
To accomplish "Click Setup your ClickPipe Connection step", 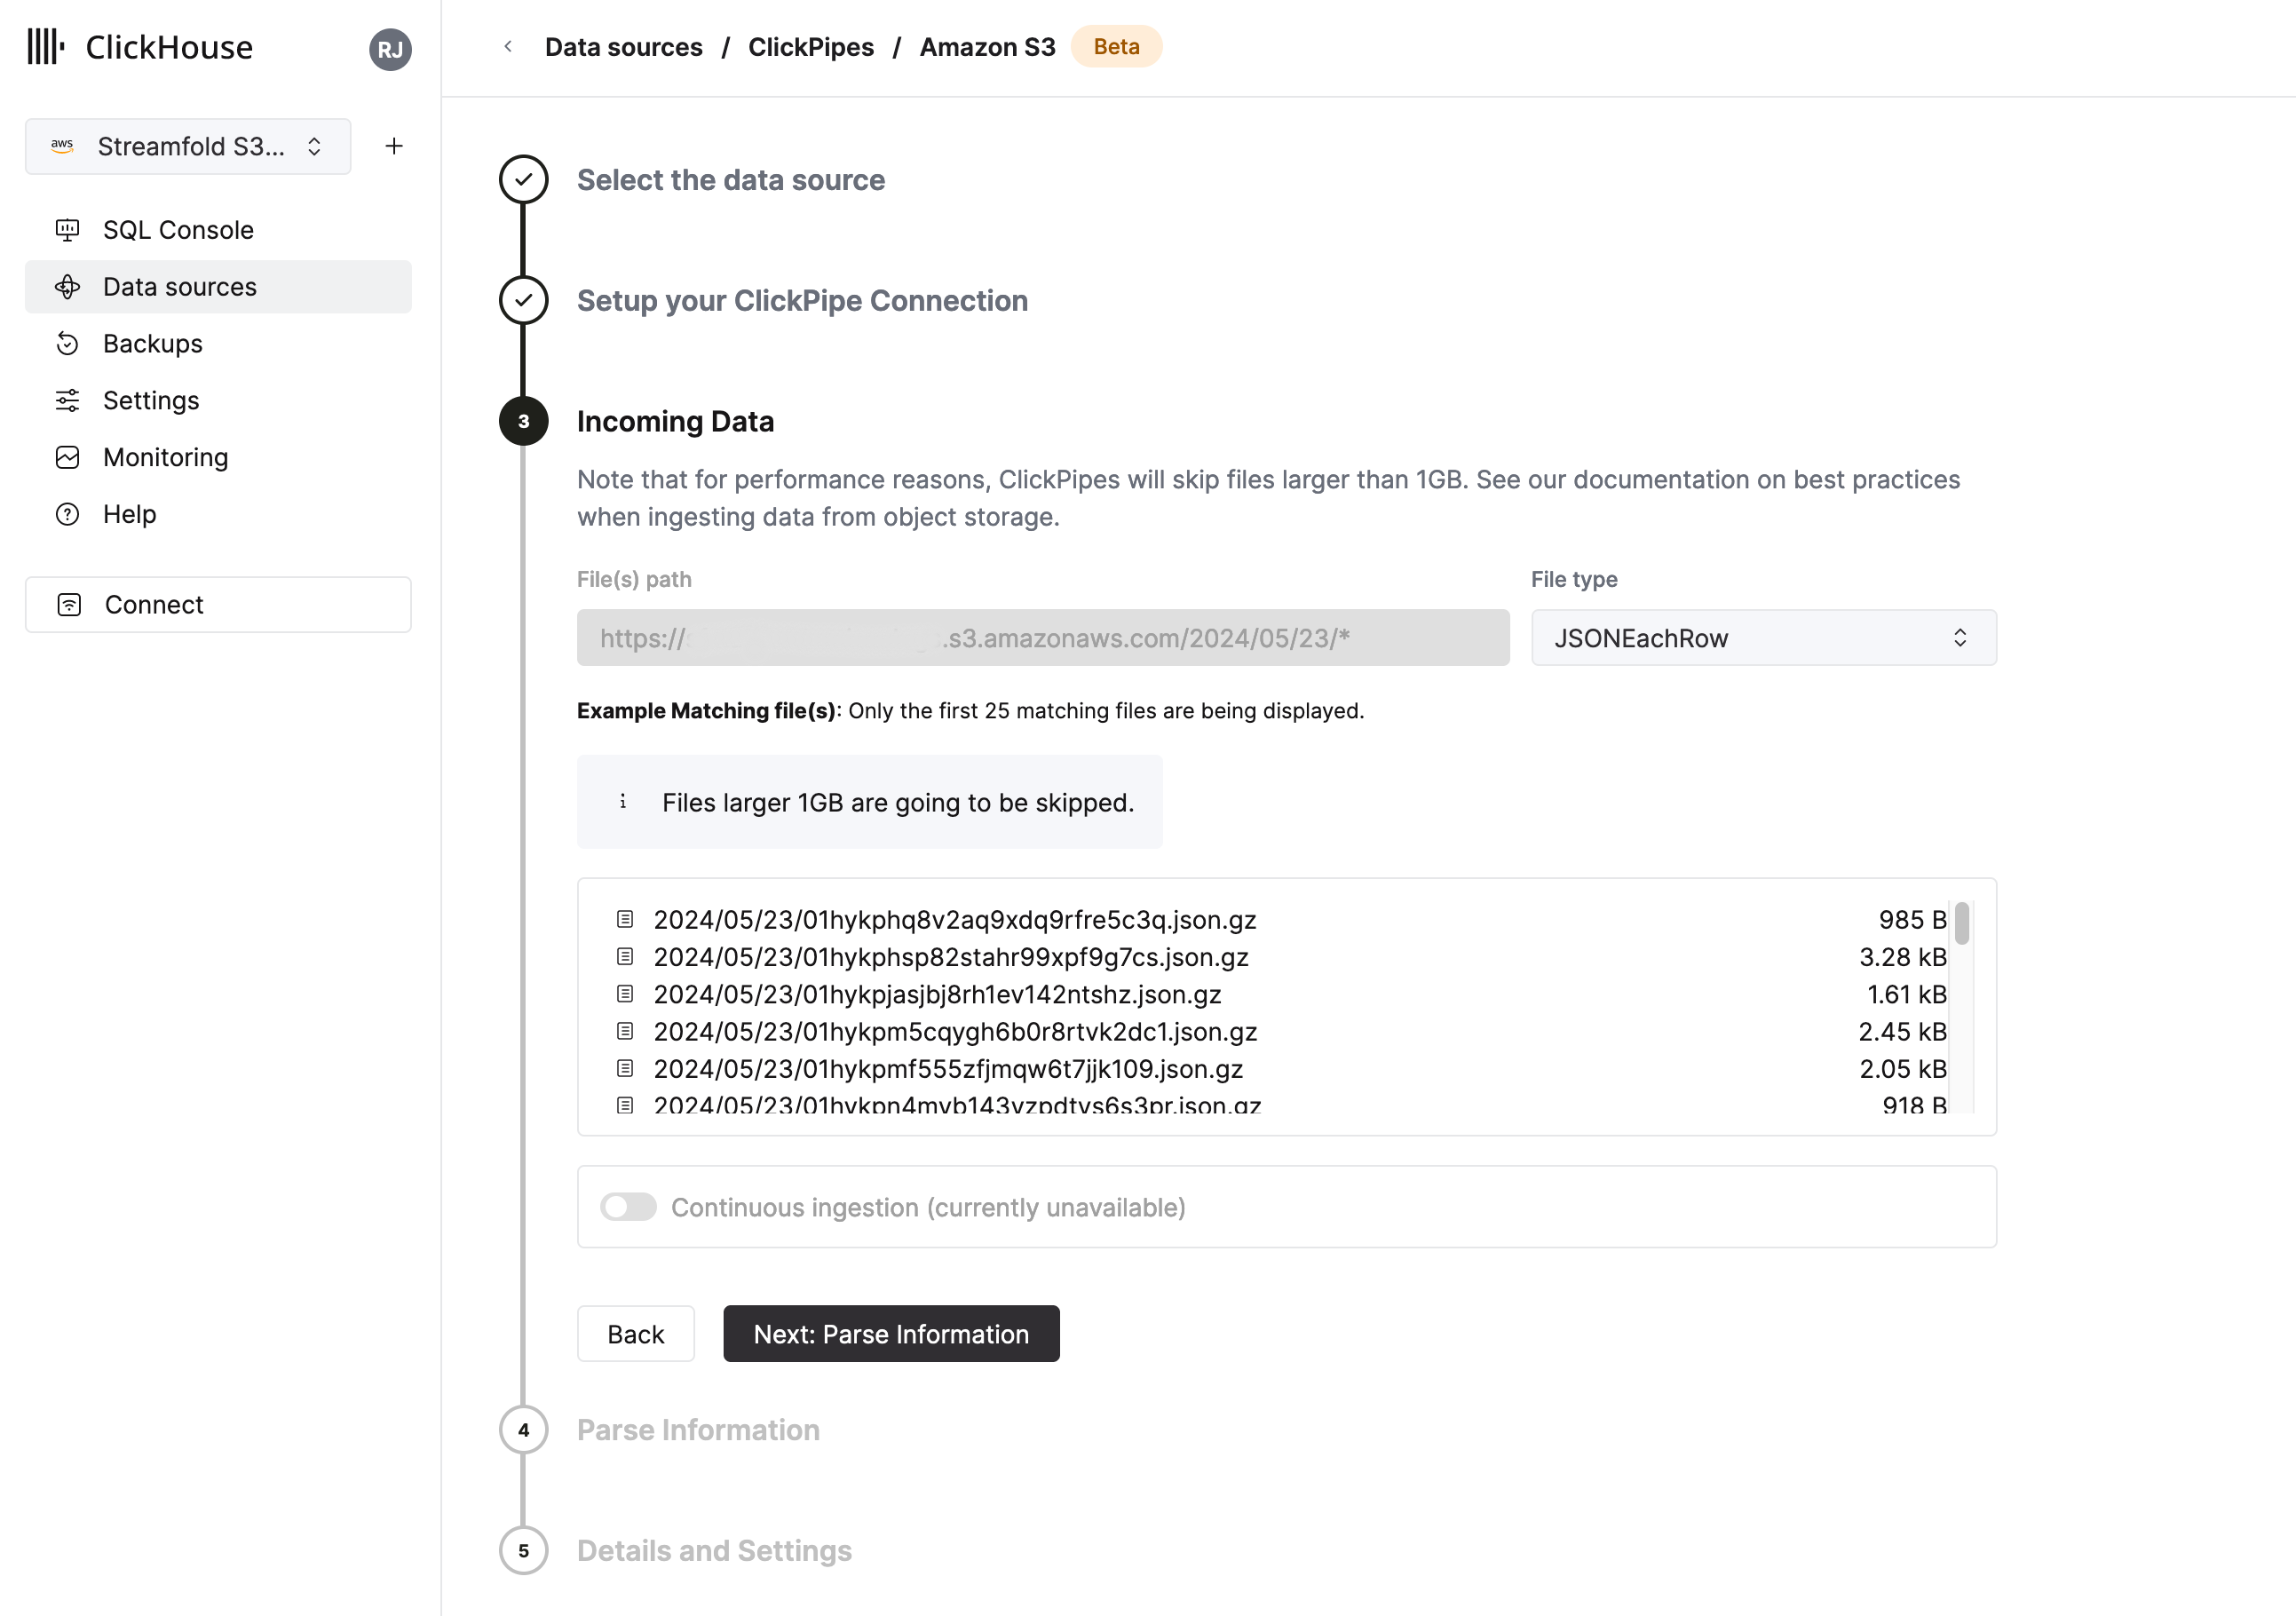I will [802, 301].
